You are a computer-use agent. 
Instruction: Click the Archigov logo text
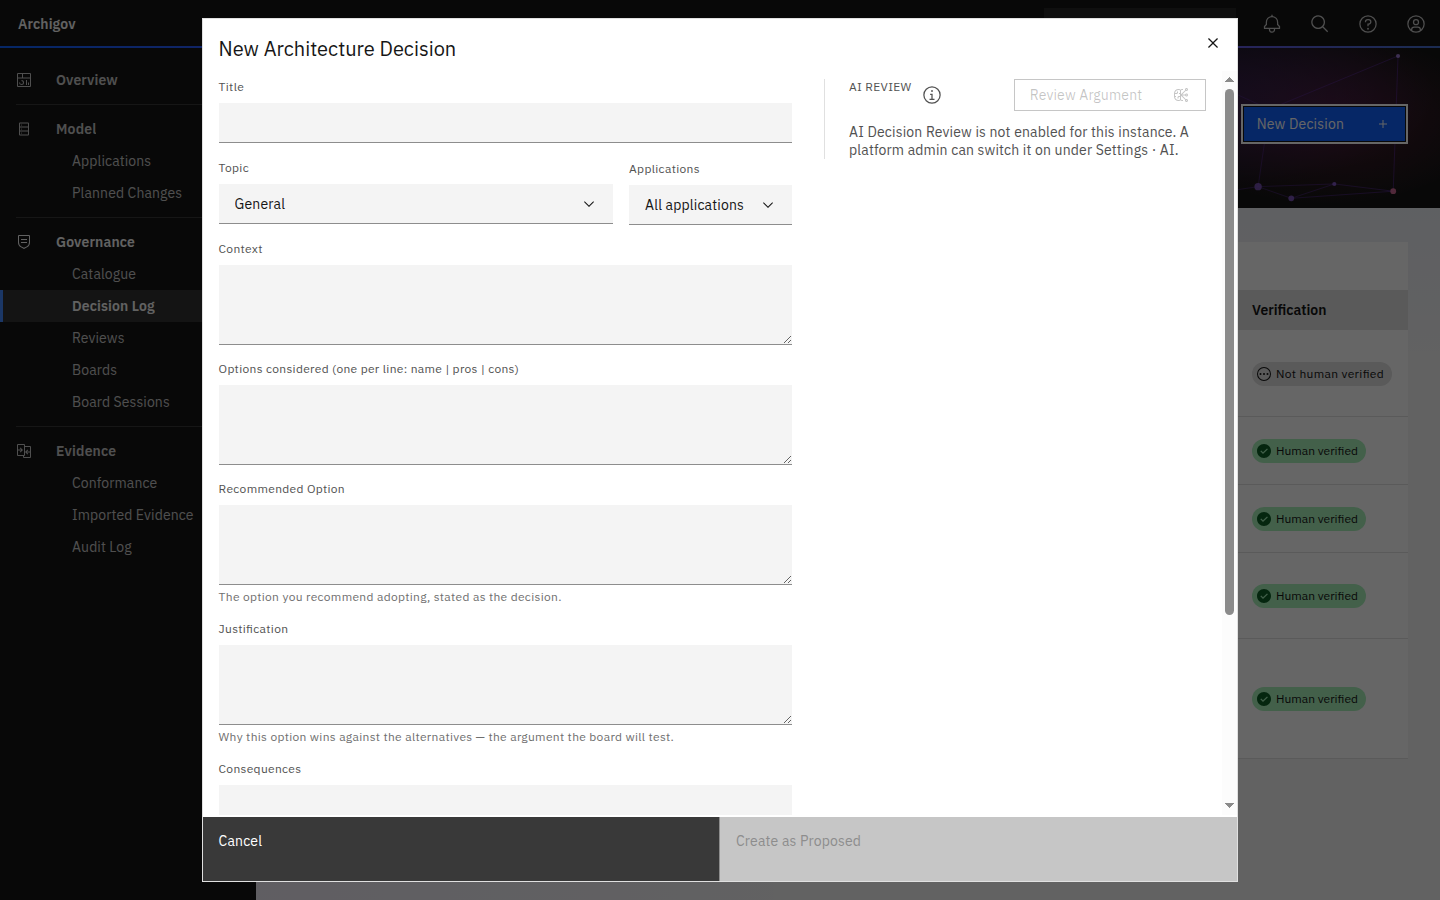tap(47, 24)
